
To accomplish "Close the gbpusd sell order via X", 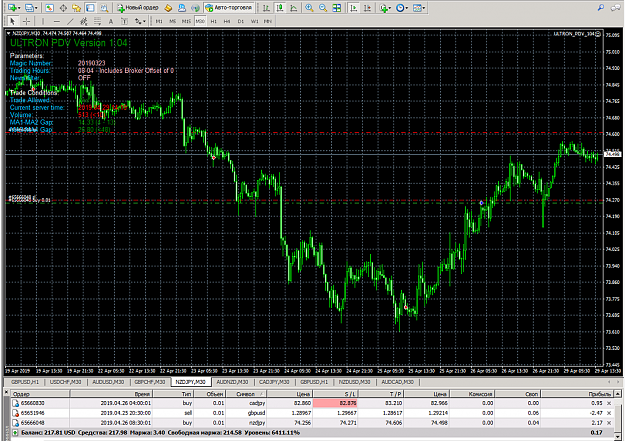I will 609,413.
